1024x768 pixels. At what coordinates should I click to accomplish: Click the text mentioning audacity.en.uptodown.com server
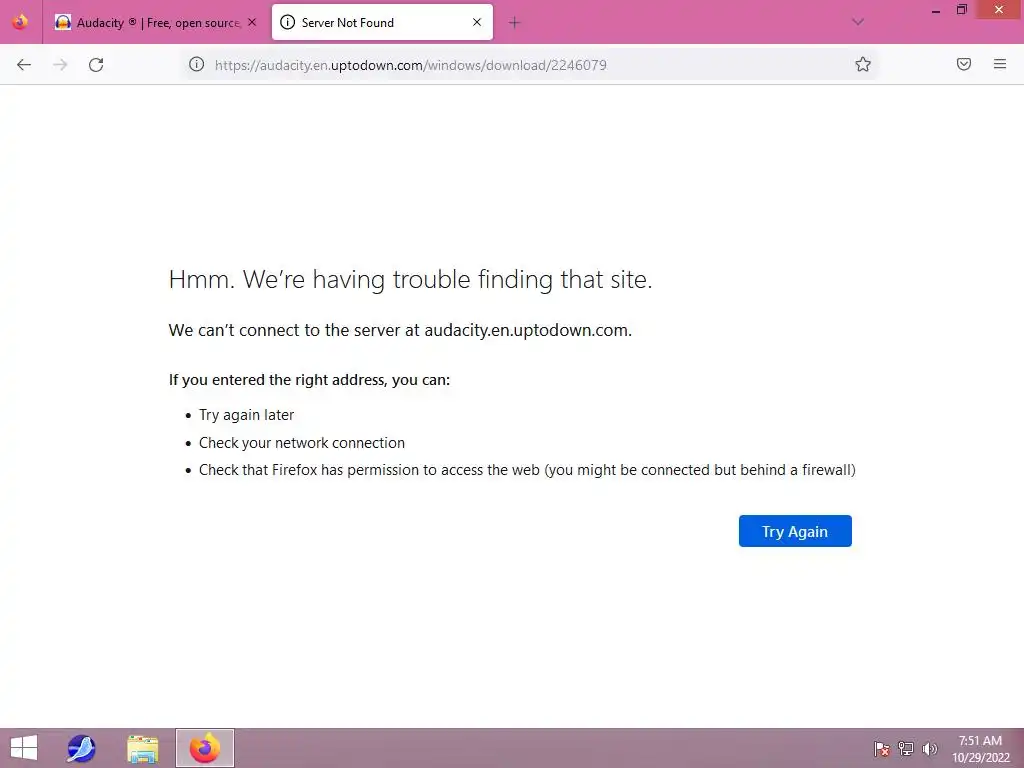coord(400,330)
